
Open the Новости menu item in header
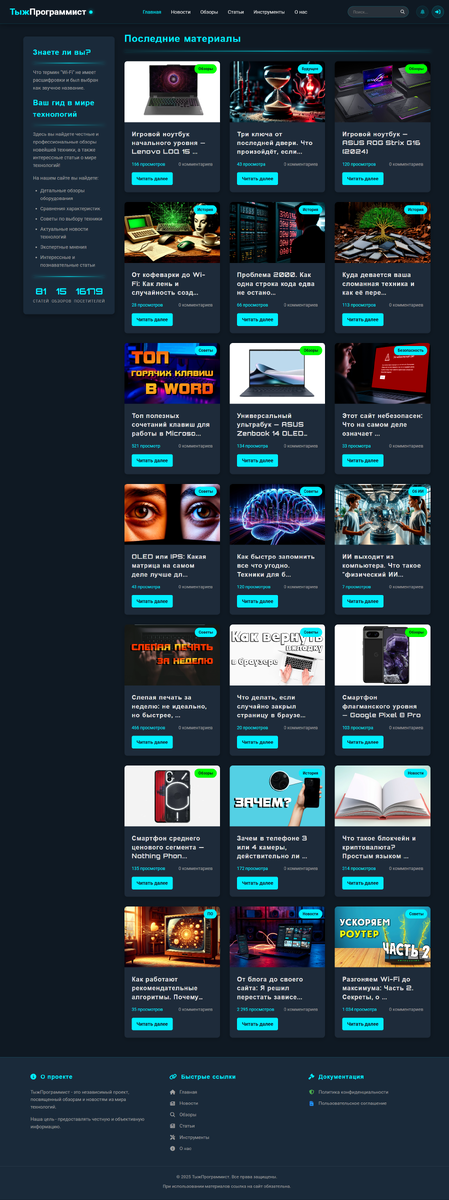point(181,12)
